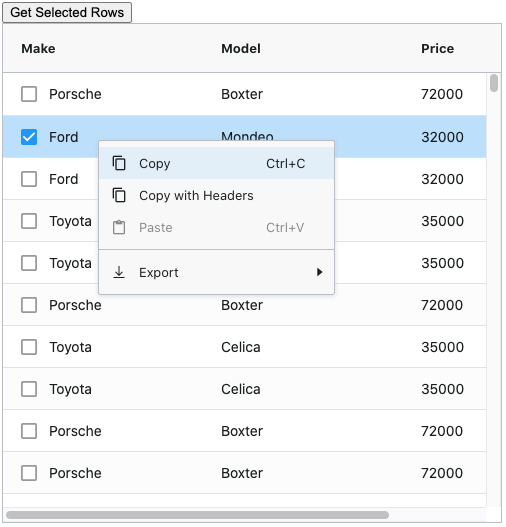Viewport: 506px width, 527px height.
Task: Tick the checkbox of the unselected Ford row
Action: (29, 179)
